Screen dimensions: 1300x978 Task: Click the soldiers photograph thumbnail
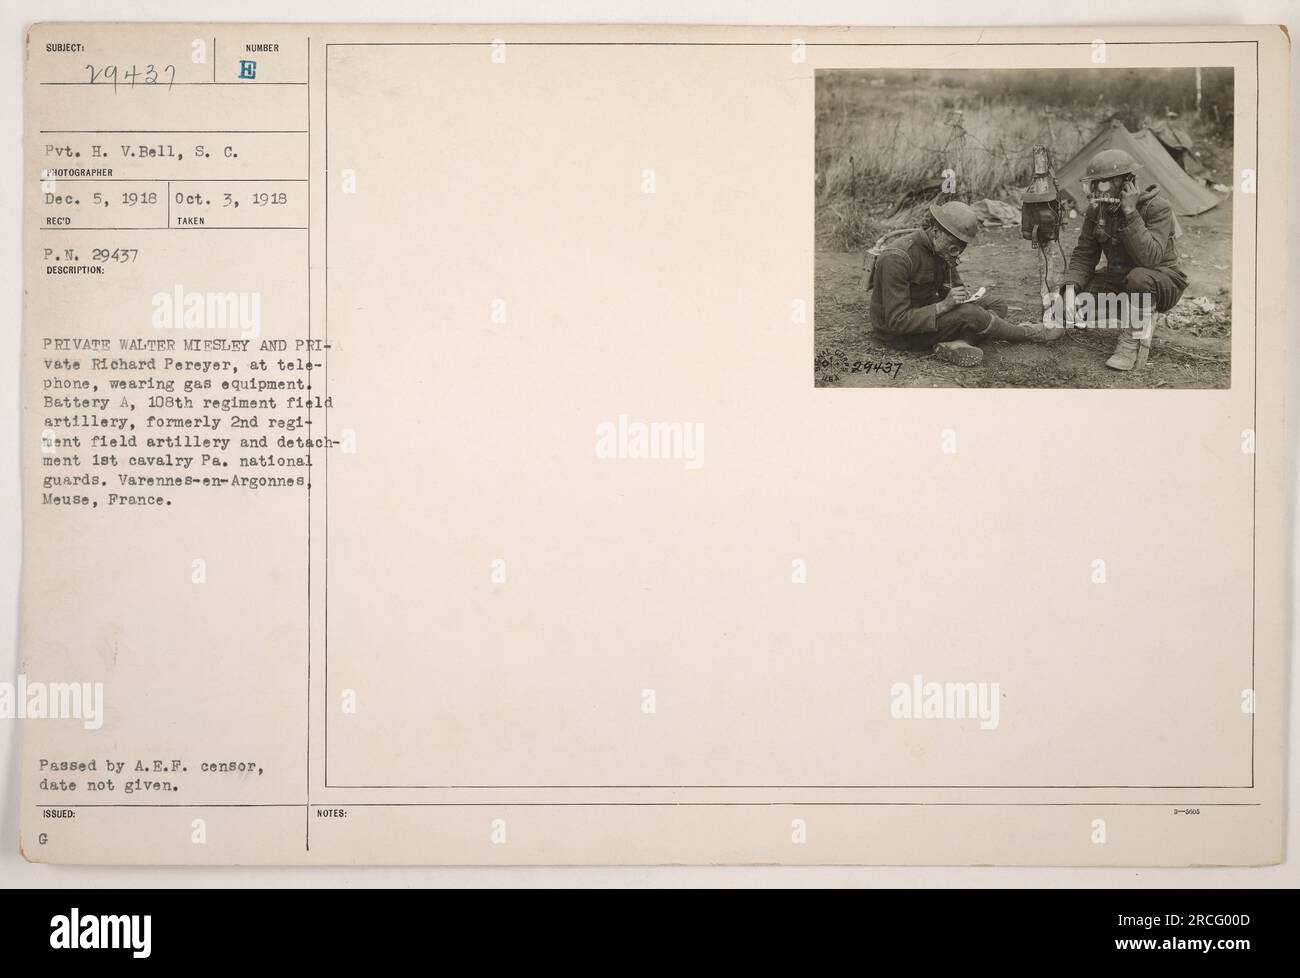point(1023,228)
